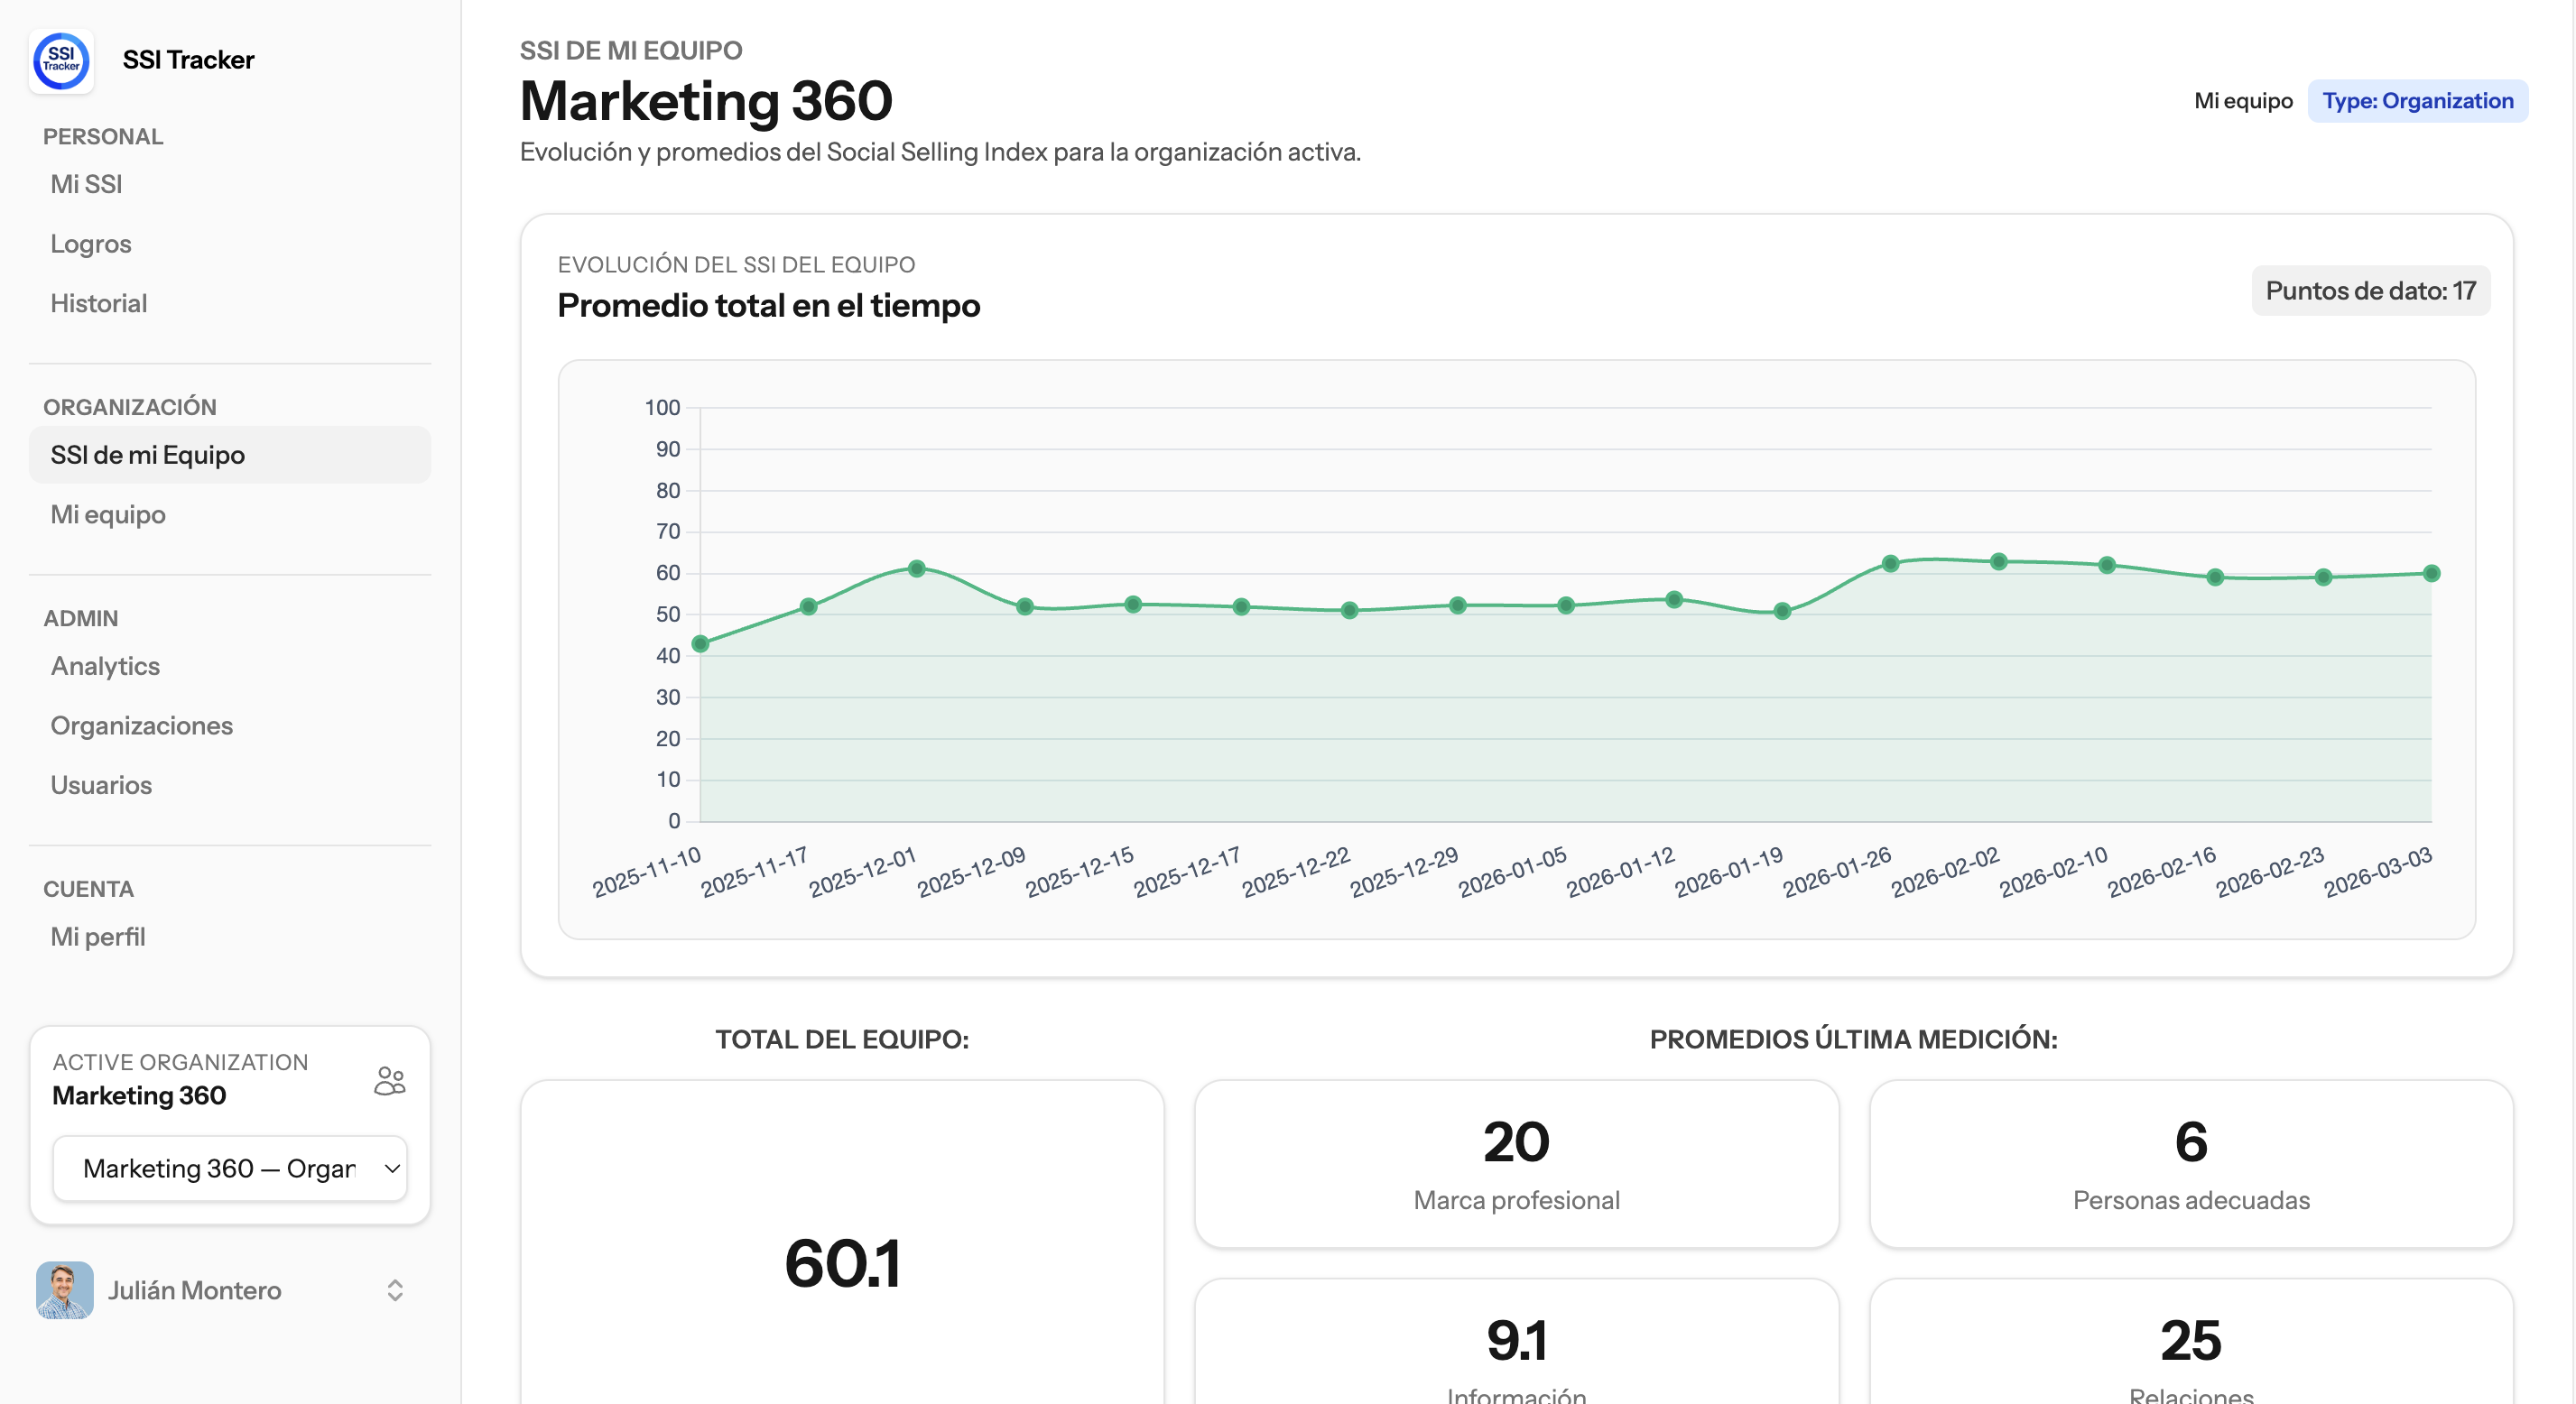
Task: Click the Puntos de dato: 17 badge
Action: click(2370, 291)
